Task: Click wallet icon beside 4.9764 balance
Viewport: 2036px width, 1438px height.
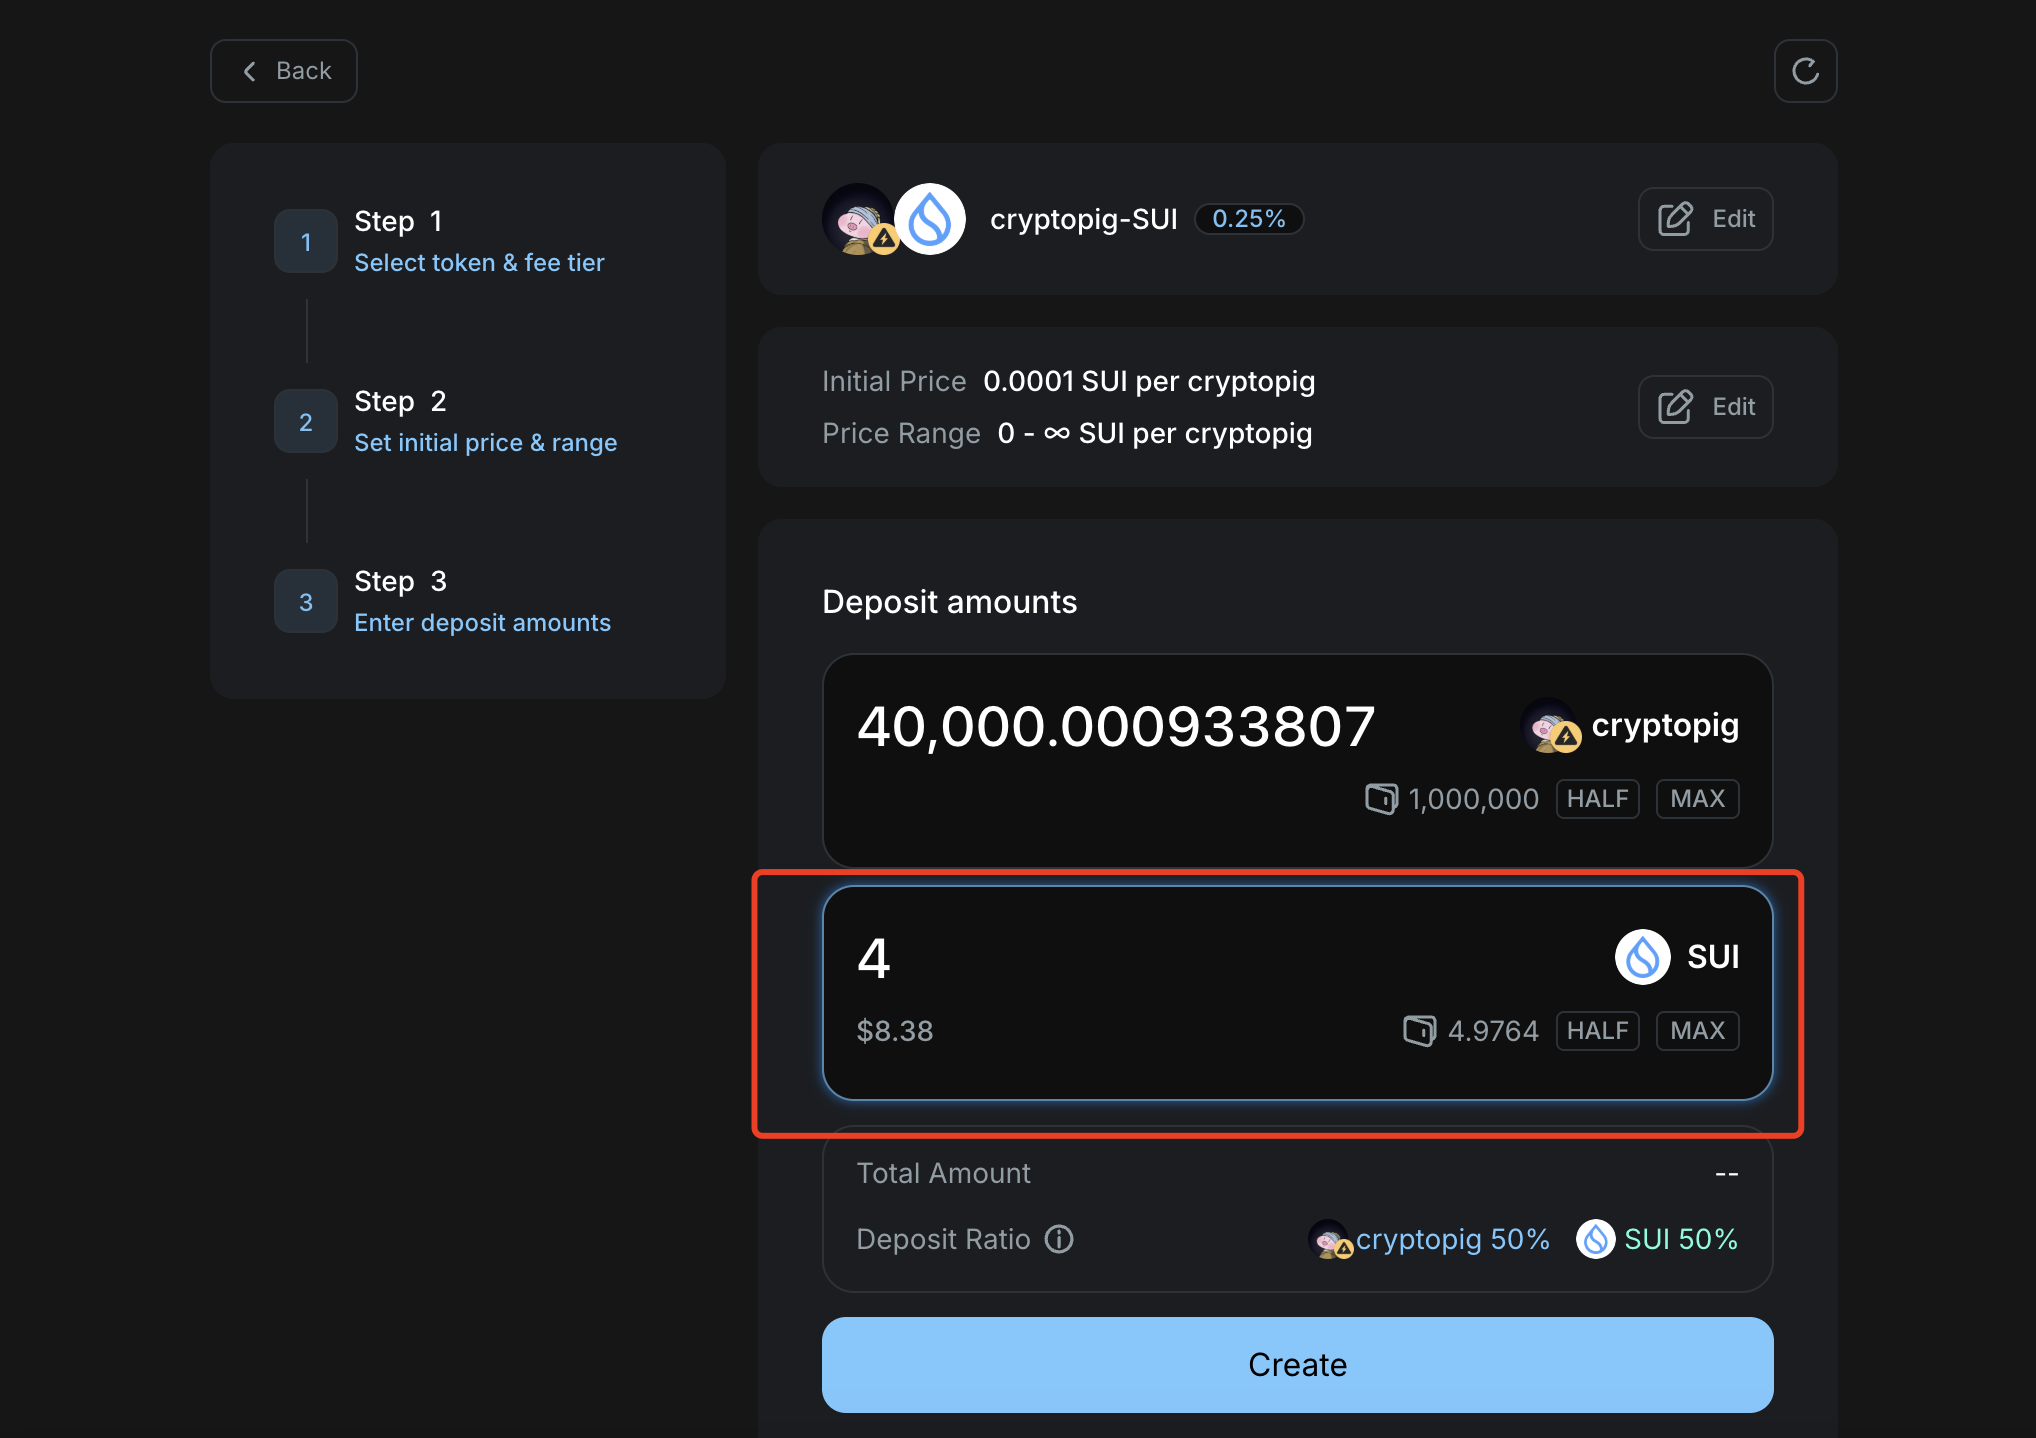Action: (1420, 1031)
